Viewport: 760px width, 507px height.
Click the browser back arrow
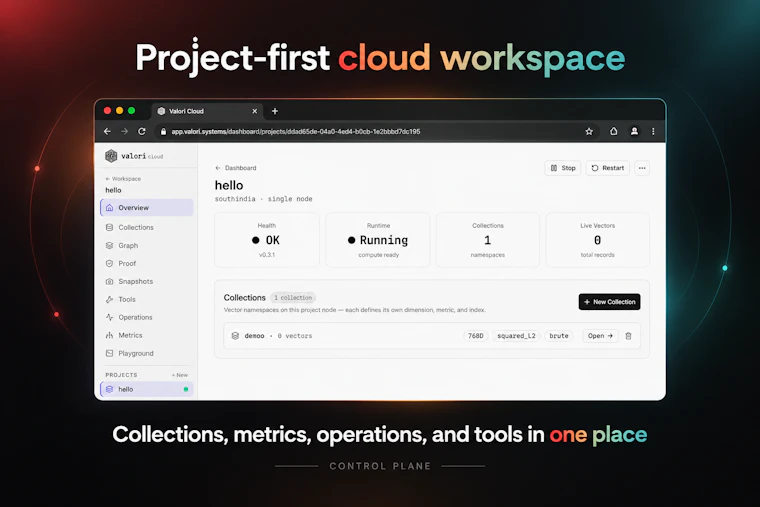pos(107,131)
